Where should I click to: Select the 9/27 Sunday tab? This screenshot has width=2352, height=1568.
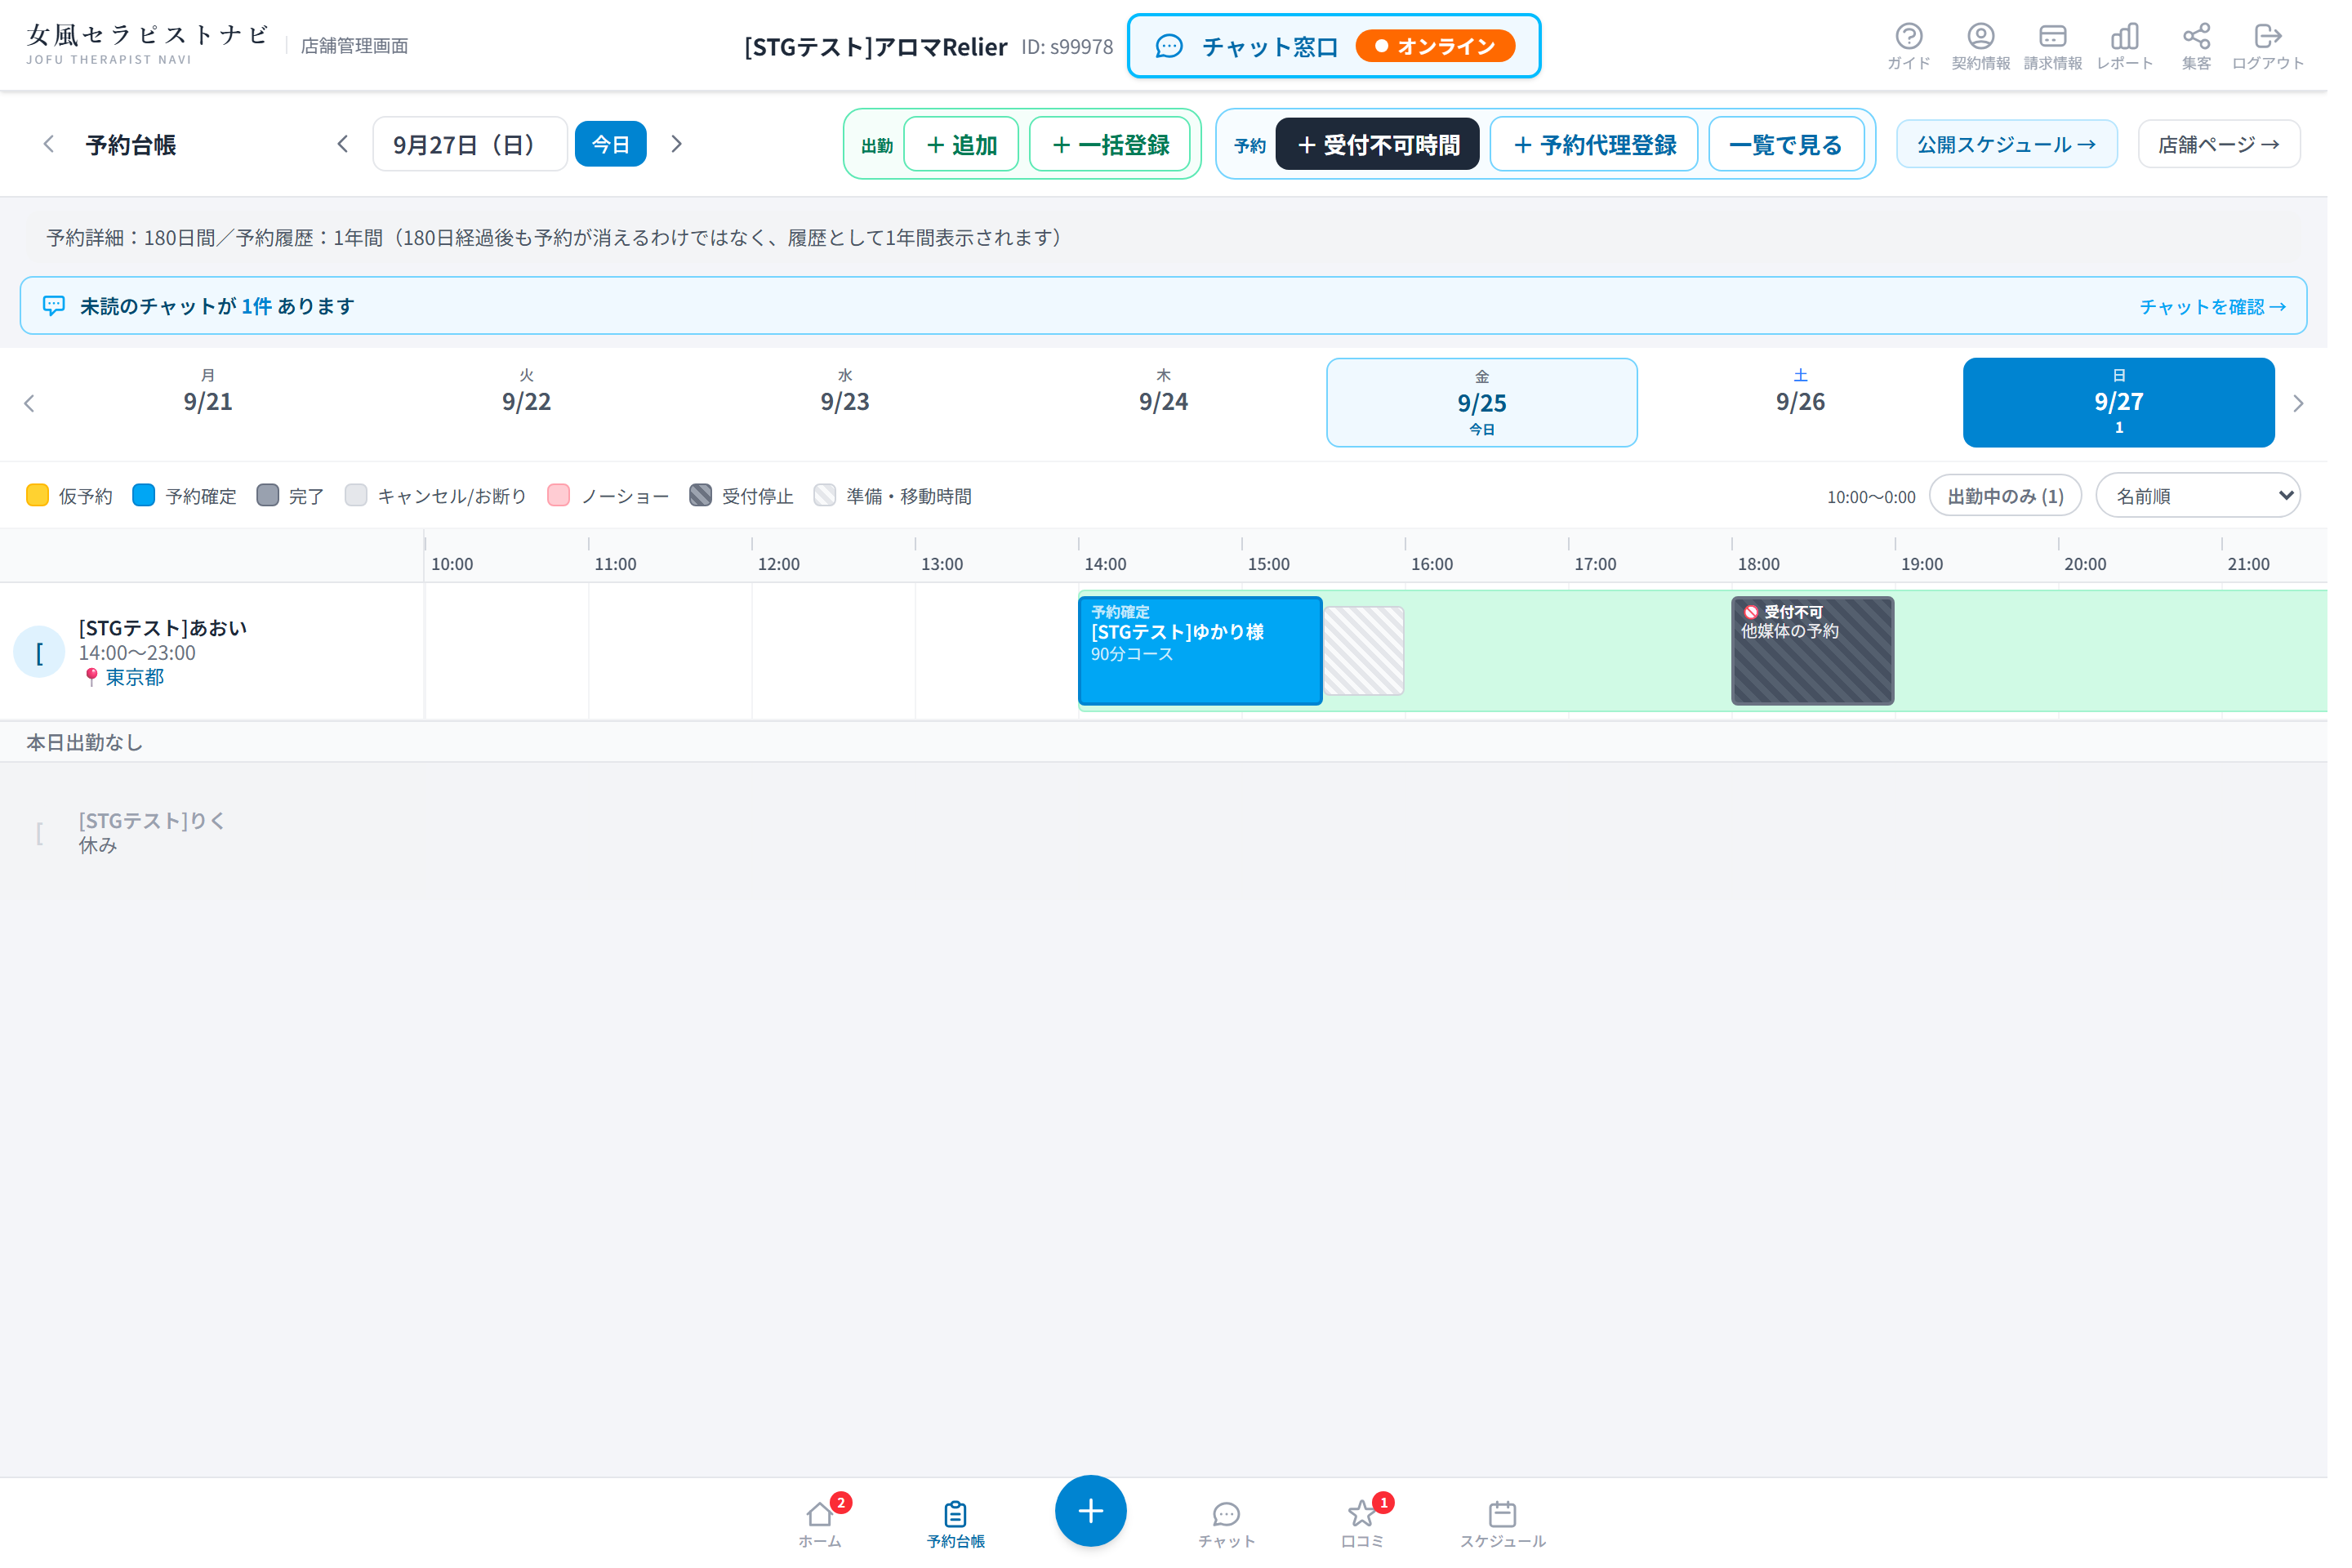pos(2140,407)
